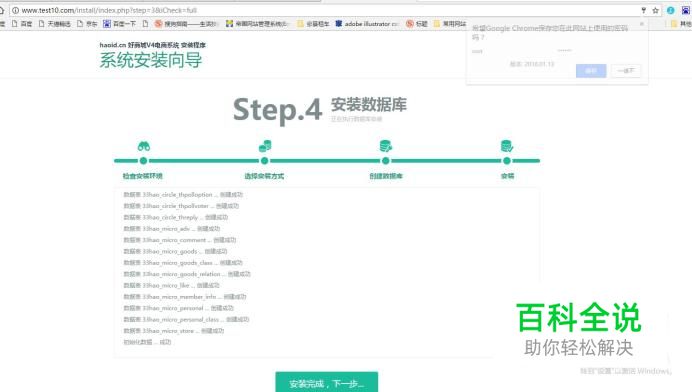
Task: Click the log line 33hao_micro_personal_class
Action: (186, 319)
